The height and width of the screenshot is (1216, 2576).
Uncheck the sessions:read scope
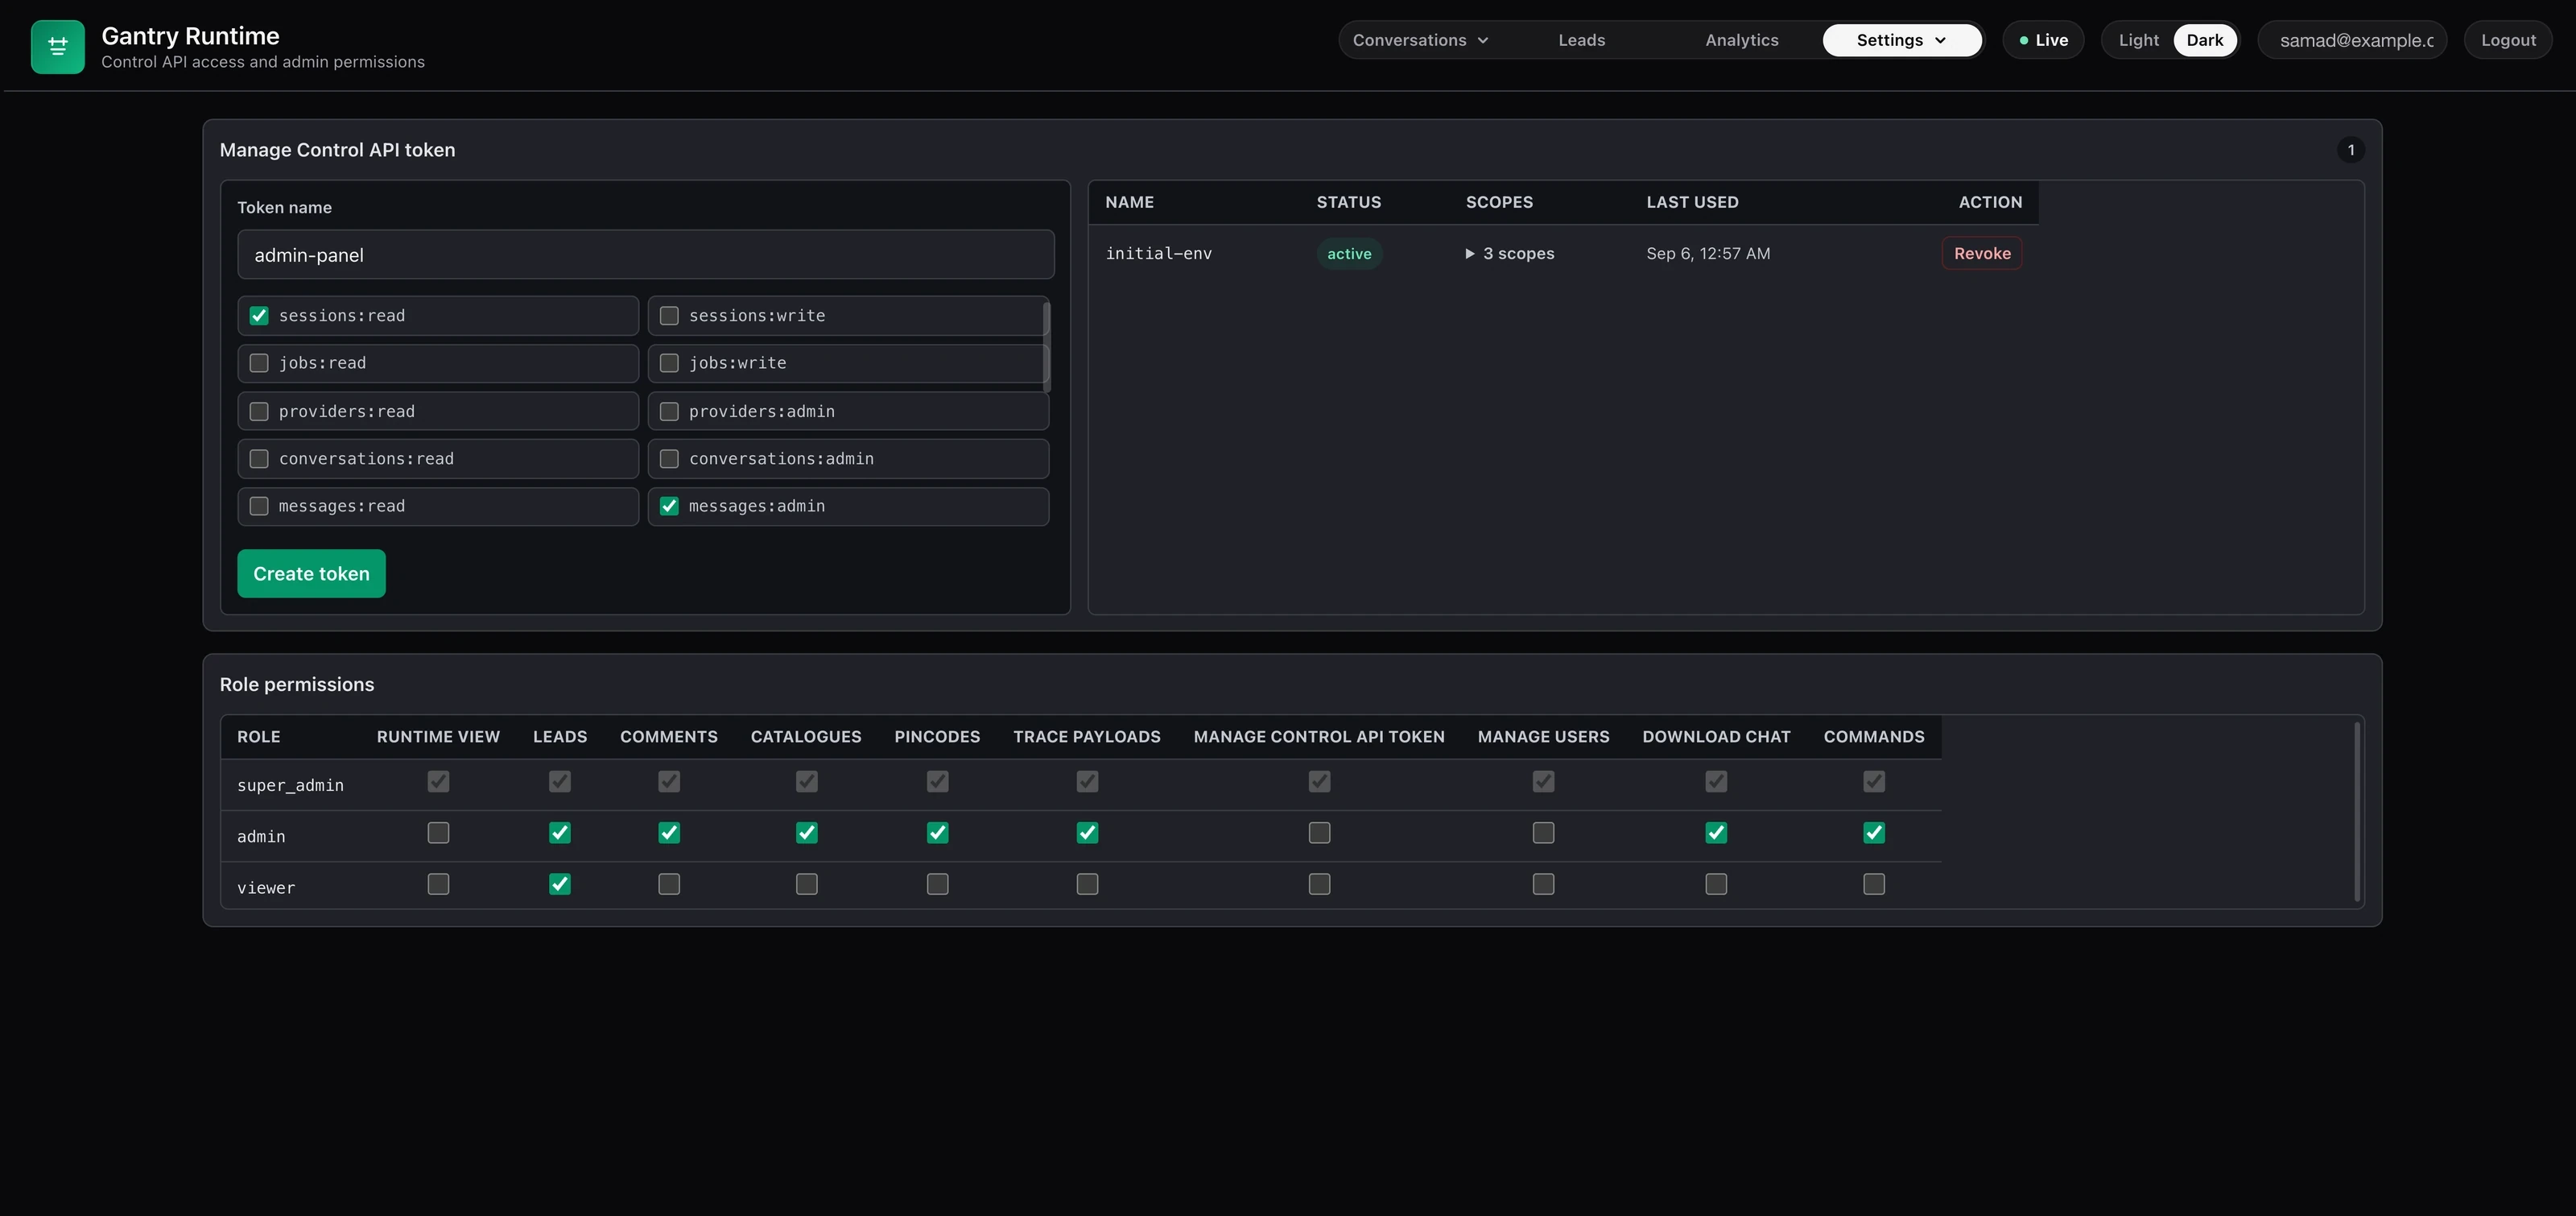pyautogui.click(x=259, y=316)
